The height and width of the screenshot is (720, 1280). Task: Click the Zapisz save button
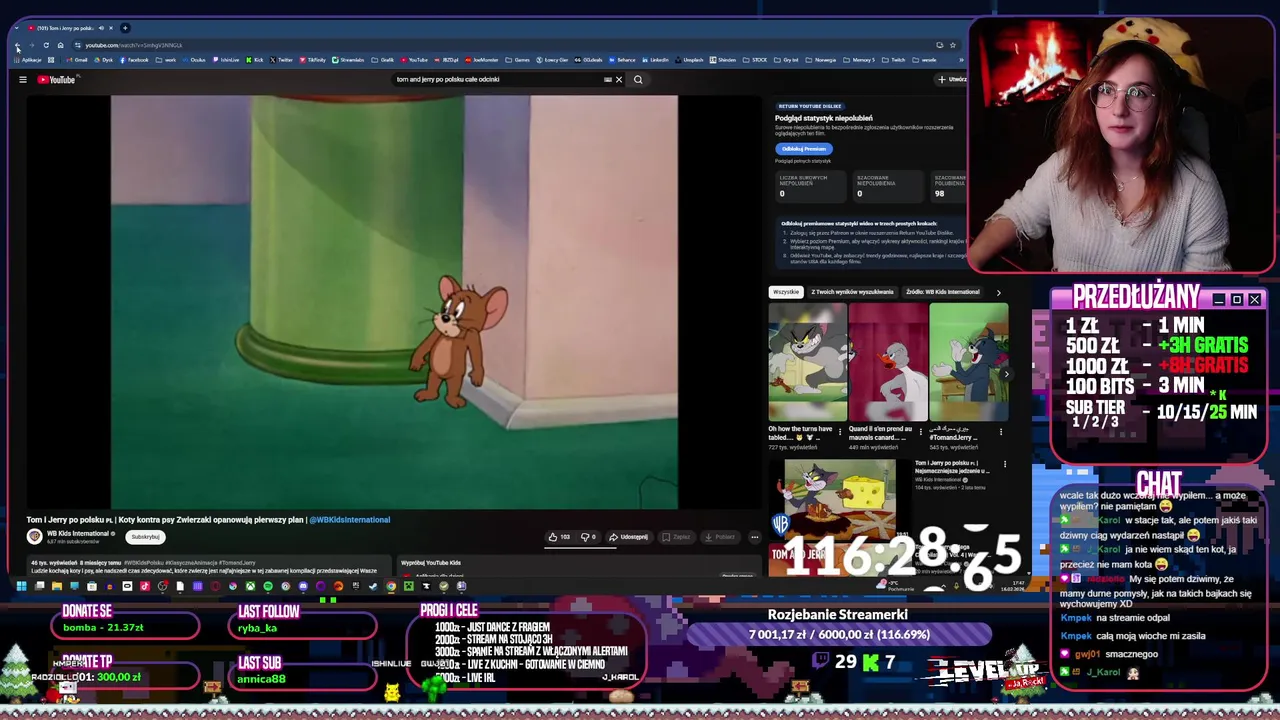(x=676, y=537)
